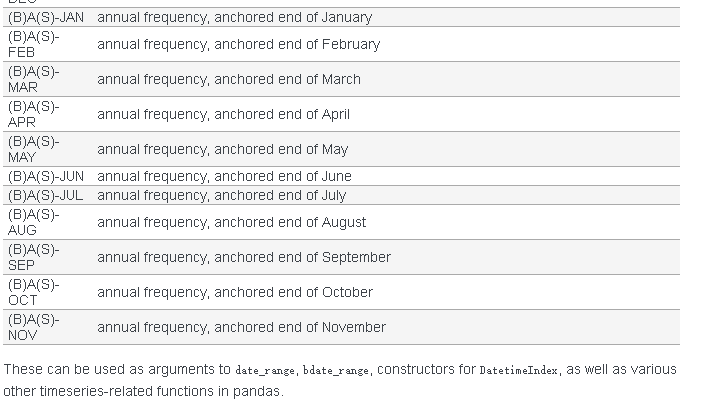Click the (B)A(S)-APR alias cell

34,114
